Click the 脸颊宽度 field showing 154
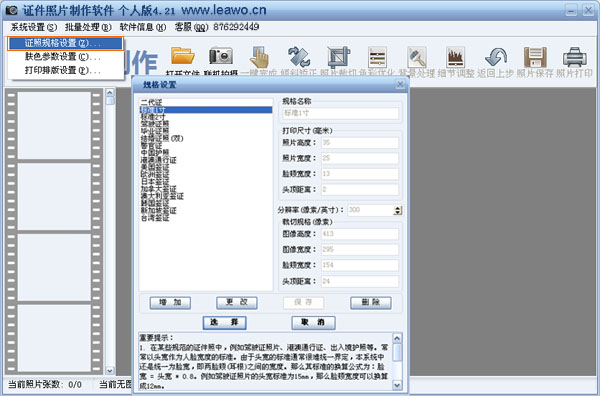Screen dimensions: 600x396 (360, 265)
